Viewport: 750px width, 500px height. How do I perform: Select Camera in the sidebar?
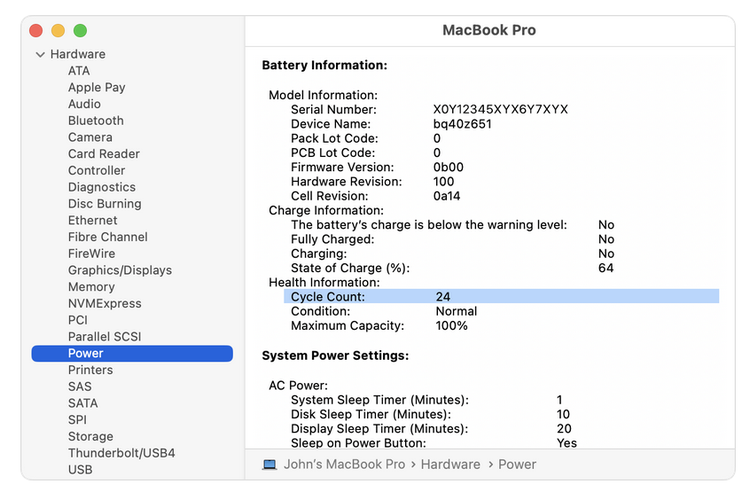90,137
